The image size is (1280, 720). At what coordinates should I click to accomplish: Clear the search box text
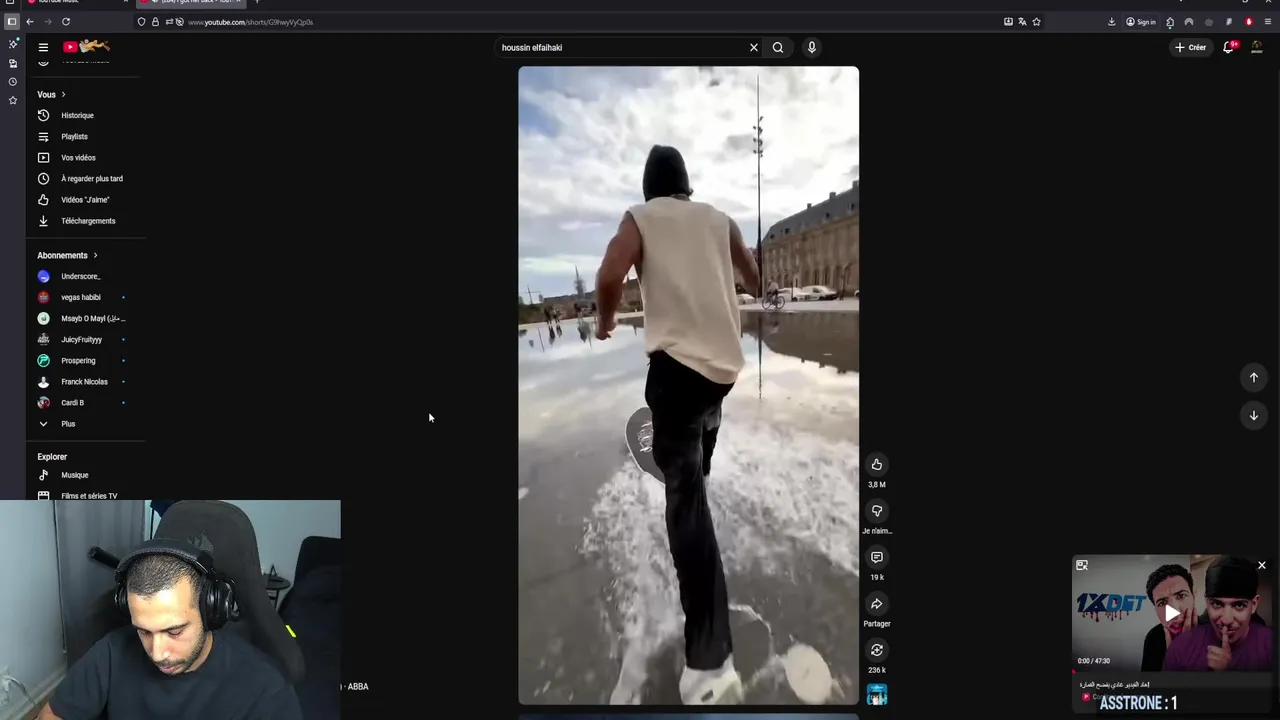tap(754, 47)
